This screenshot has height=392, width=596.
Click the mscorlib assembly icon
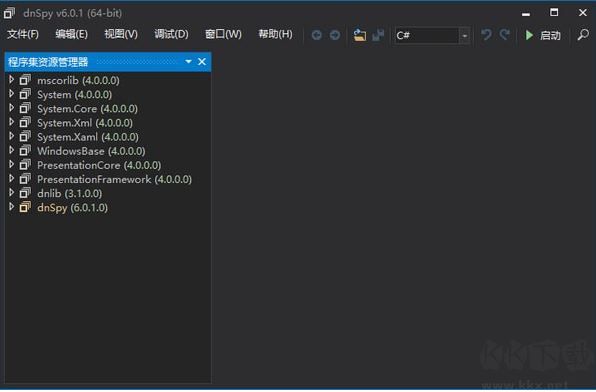point(25,80)
